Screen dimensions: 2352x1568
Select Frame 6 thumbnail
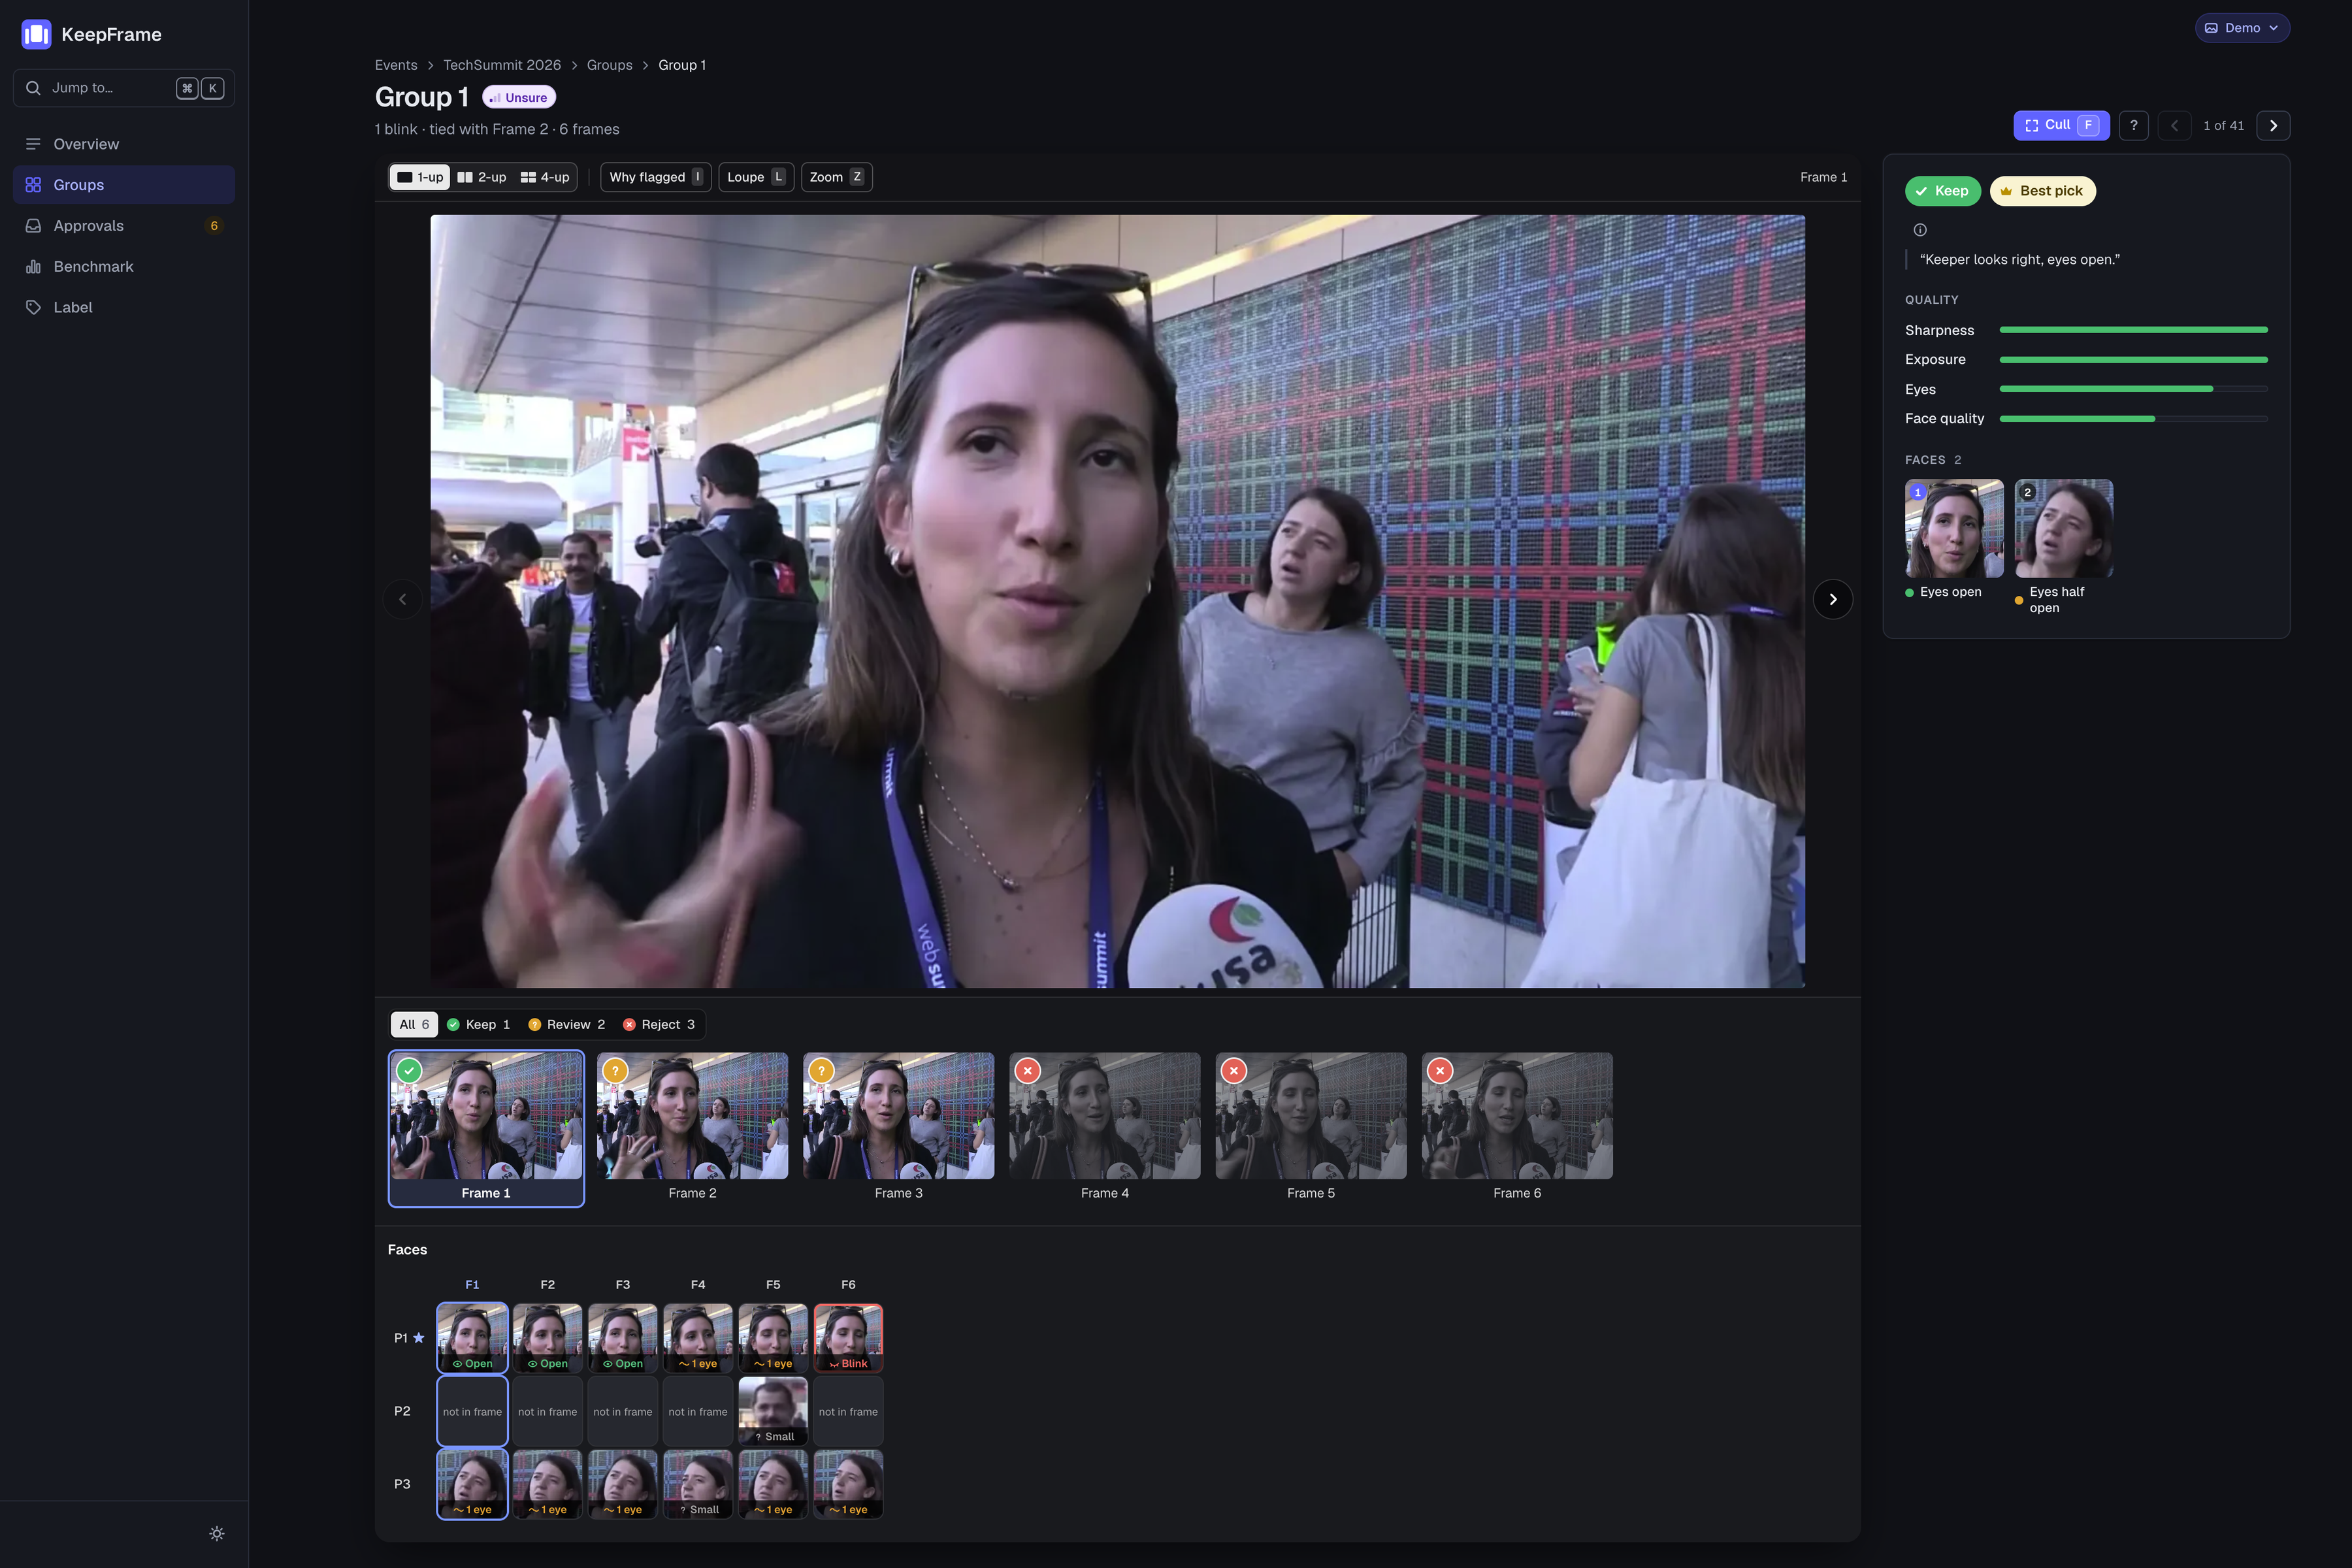(x=1517, y=1128)
